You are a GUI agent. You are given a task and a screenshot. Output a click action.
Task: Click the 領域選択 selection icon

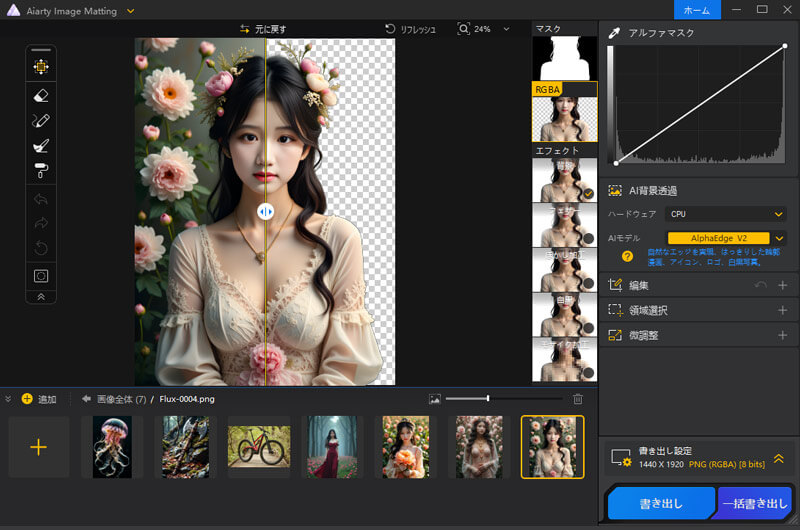point(615,310)
